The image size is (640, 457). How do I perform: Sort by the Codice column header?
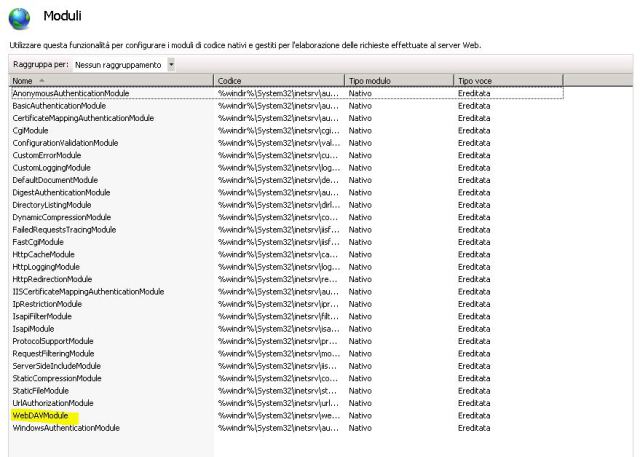[279, 81]
